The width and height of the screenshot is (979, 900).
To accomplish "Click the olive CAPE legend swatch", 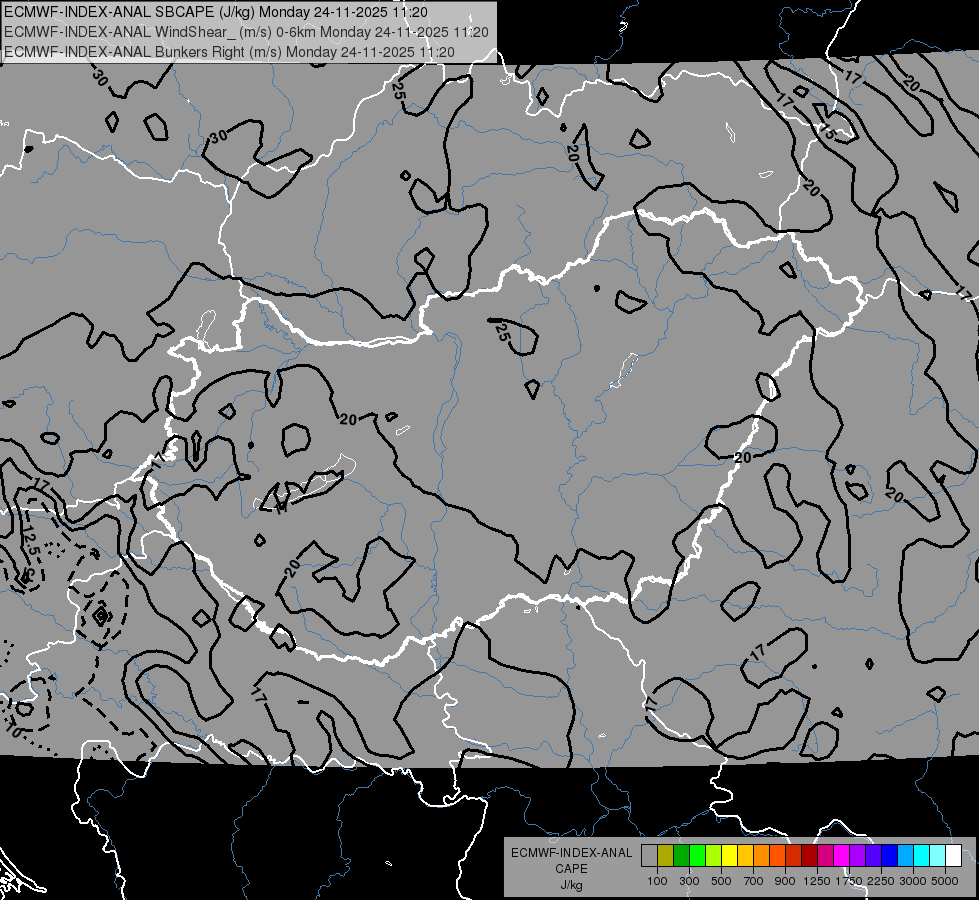I will coord(666,856).
